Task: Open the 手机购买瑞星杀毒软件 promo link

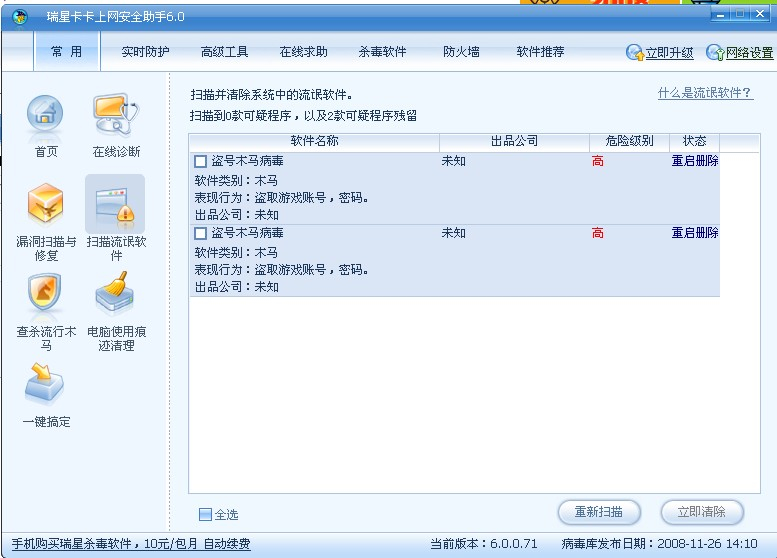Action: point(131,544)
